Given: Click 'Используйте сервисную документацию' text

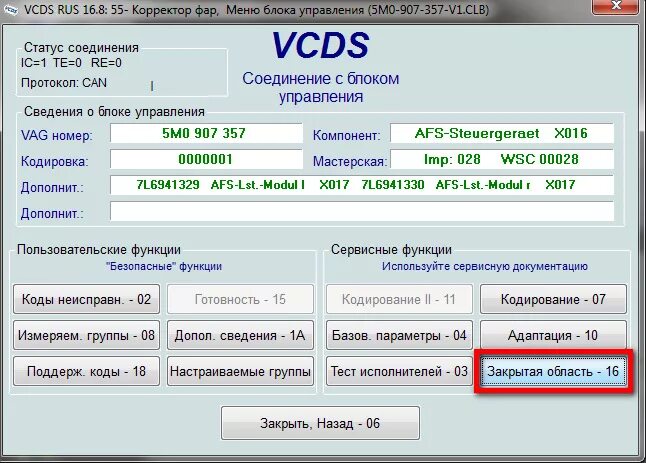Looking at the screenshot, I should tap(484, 267).
